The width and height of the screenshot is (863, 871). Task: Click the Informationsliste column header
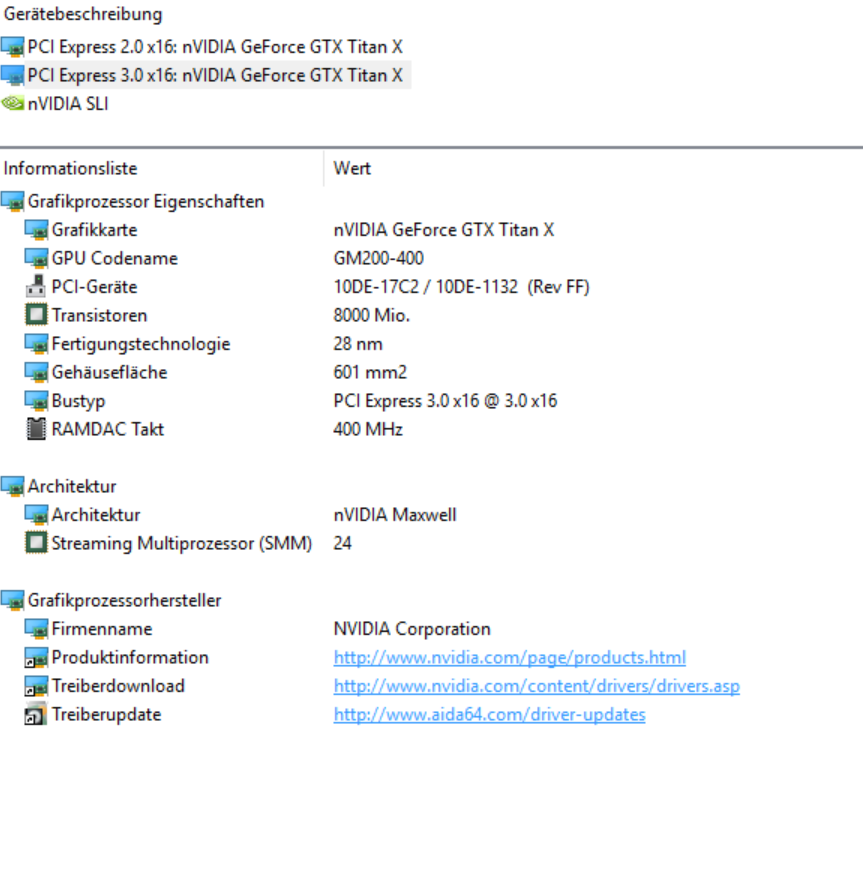coord(71,168)
